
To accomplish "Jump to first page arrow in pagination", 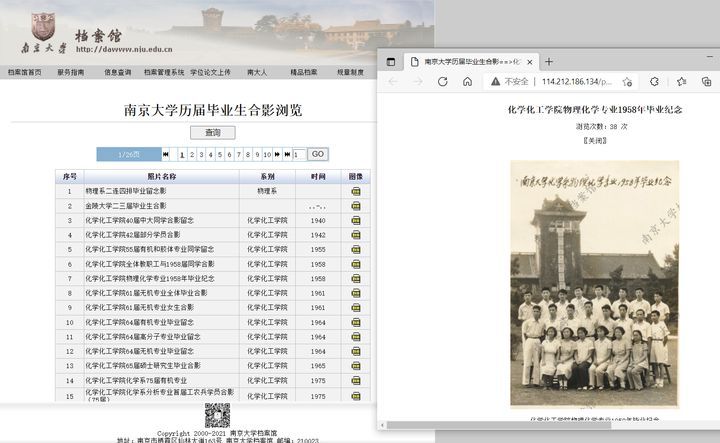I will point(166,154).
